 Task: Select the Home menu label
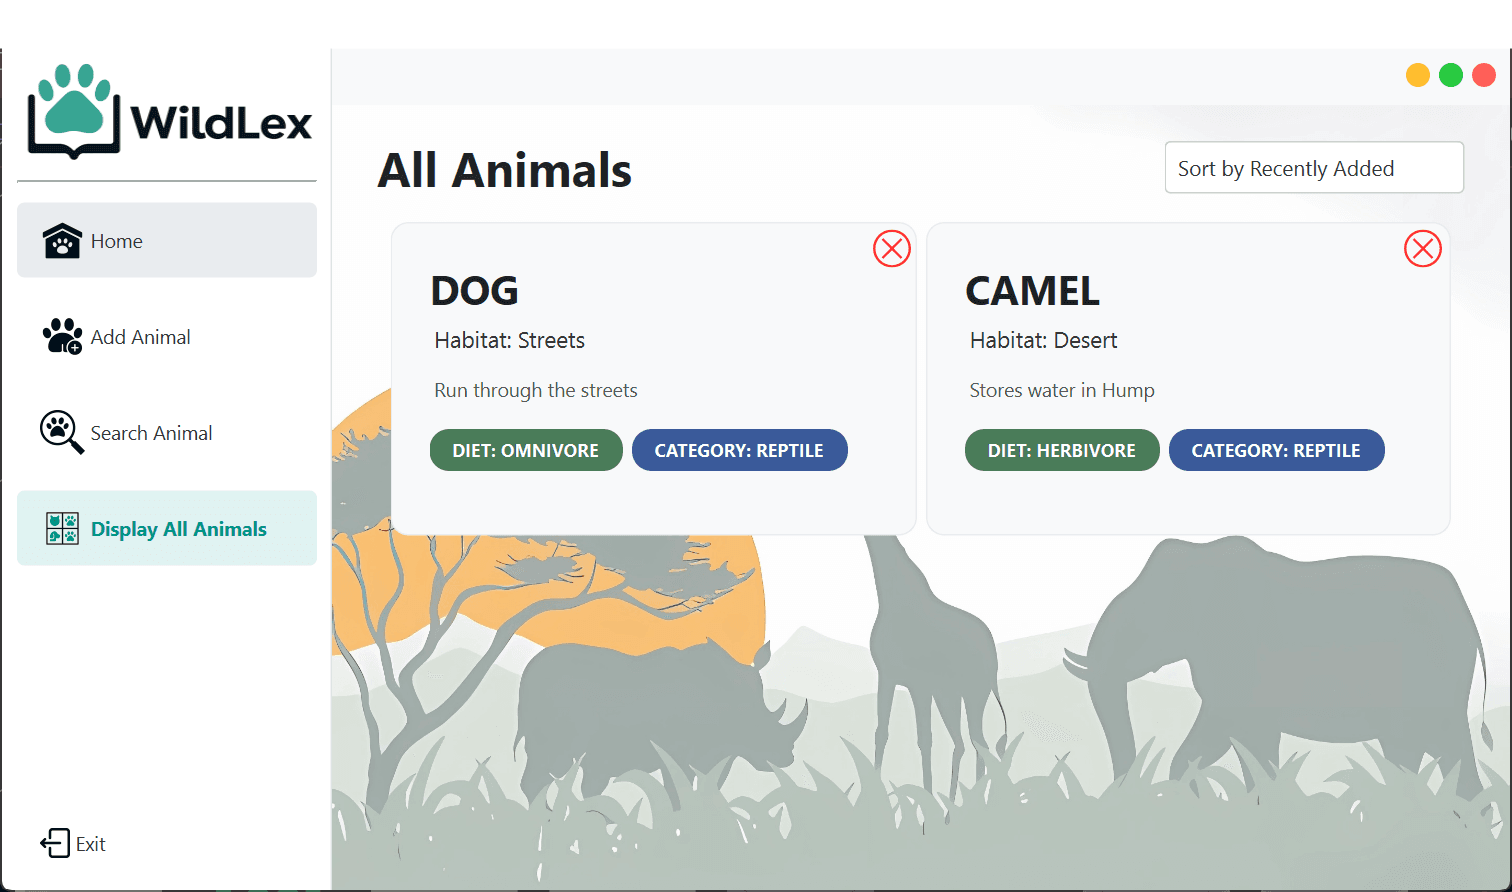click(x=116, y=241)
